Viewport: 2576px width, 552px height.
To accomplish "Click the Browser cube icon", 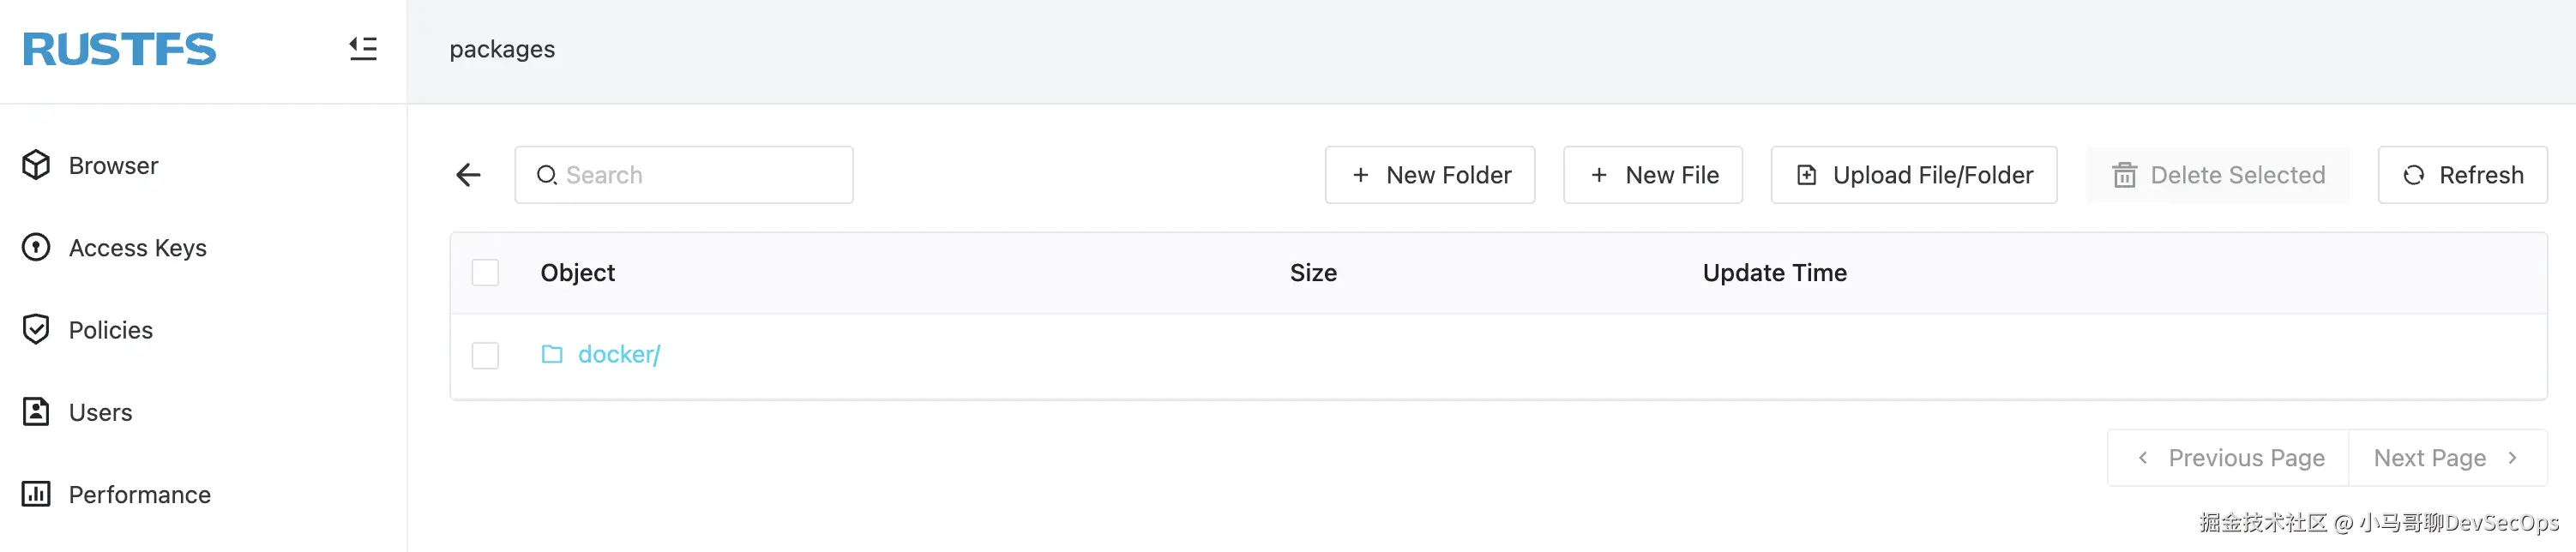I will 36,165.
